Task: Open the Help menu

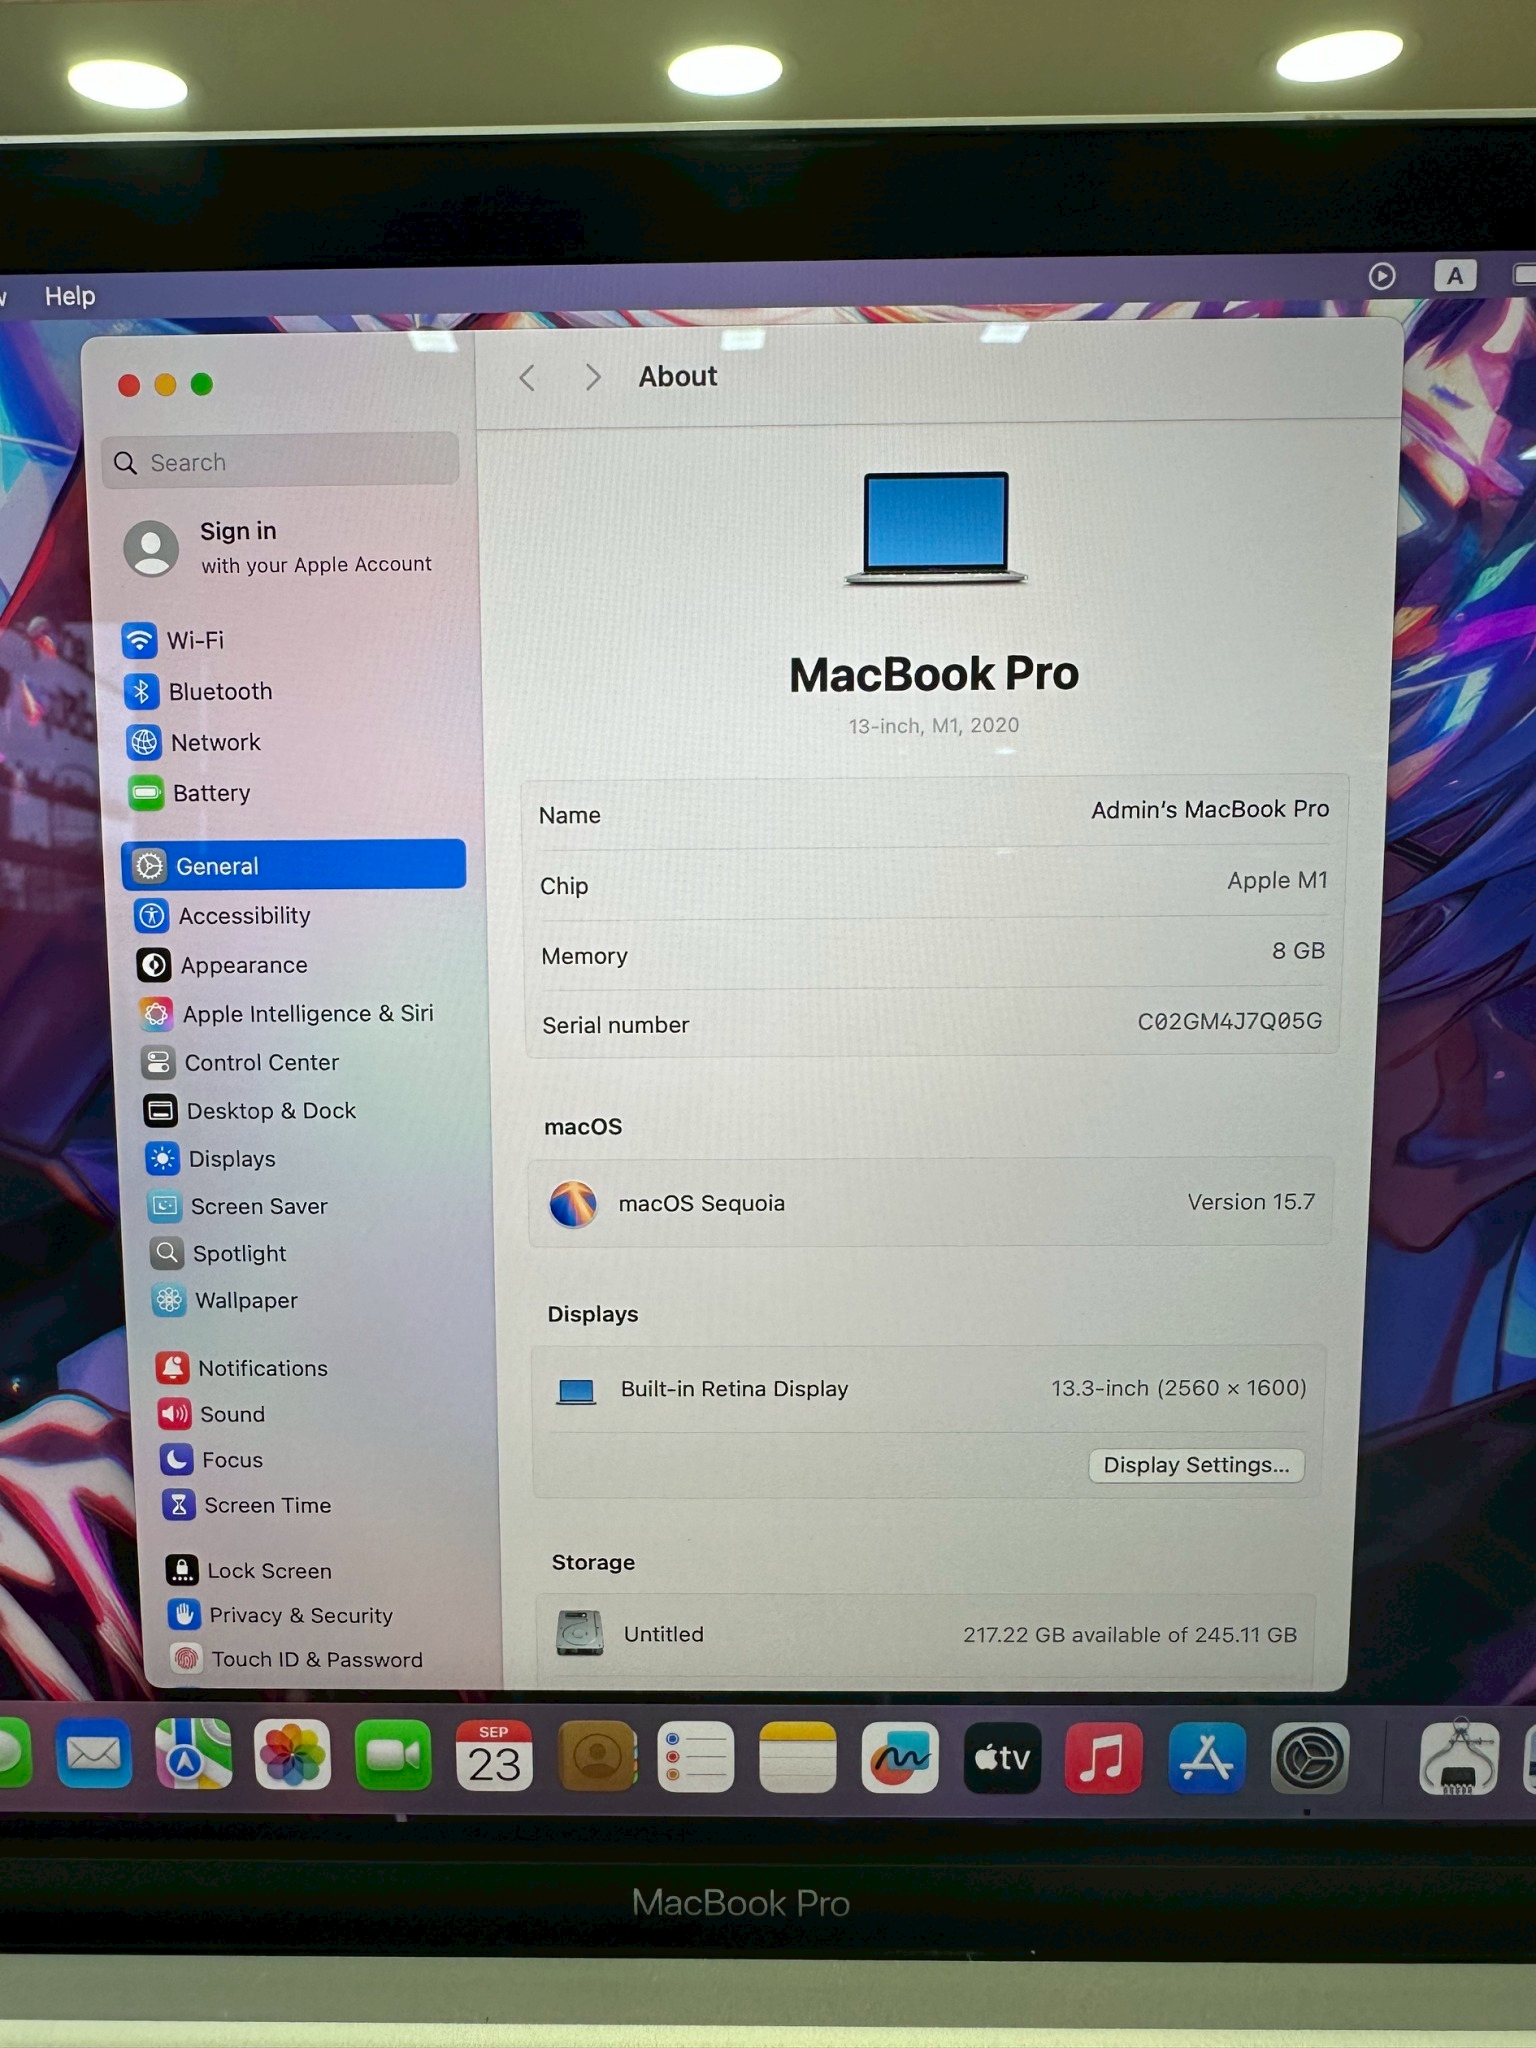Action: [x=70, y=296]
